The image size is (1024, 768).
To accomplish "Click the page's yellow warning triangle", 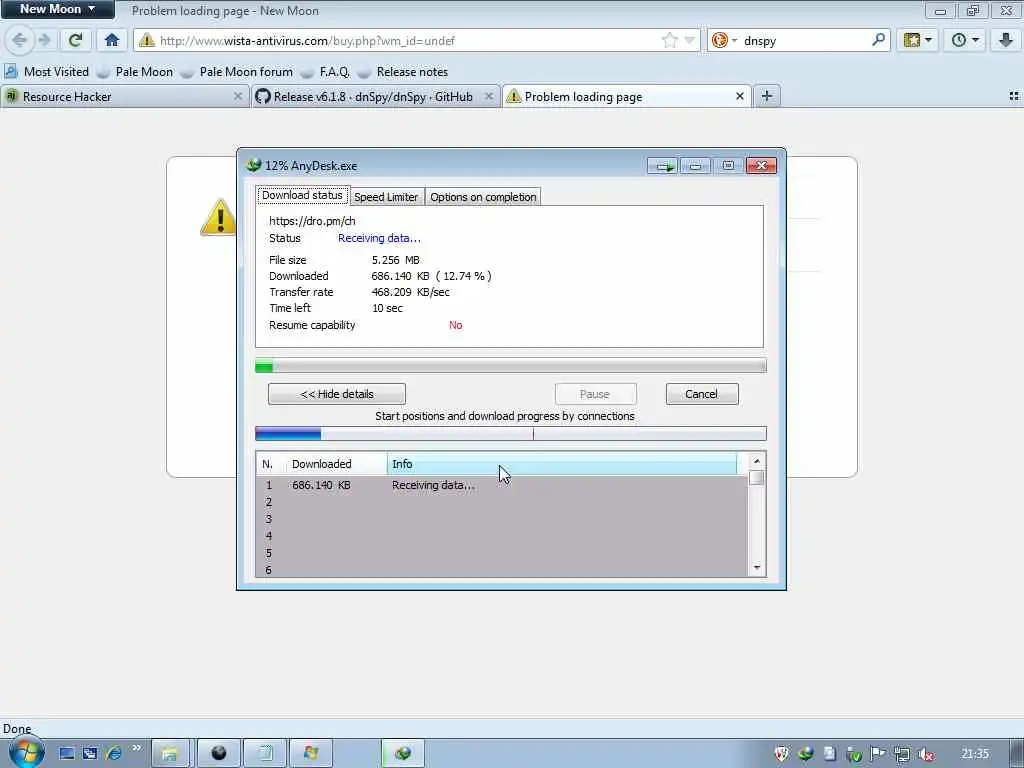I will [x=219, y=217].
